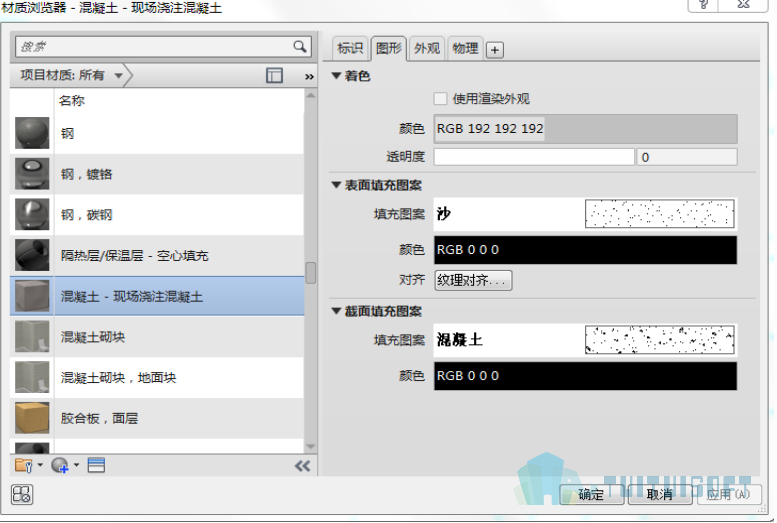Click the 胶合板，面层 wood thumbnail
The height and width of the screenshot is (523, 777).
tap(32, 418)
